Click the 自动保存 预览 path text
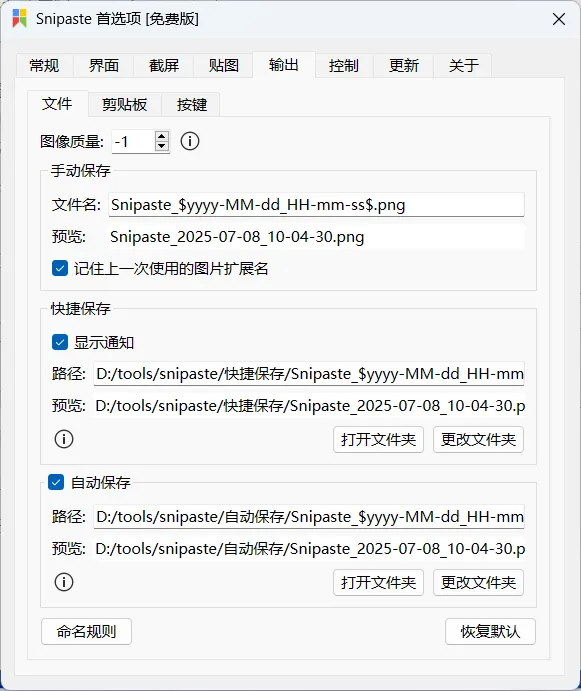581x691 pixels. click(x=310, y=549)
